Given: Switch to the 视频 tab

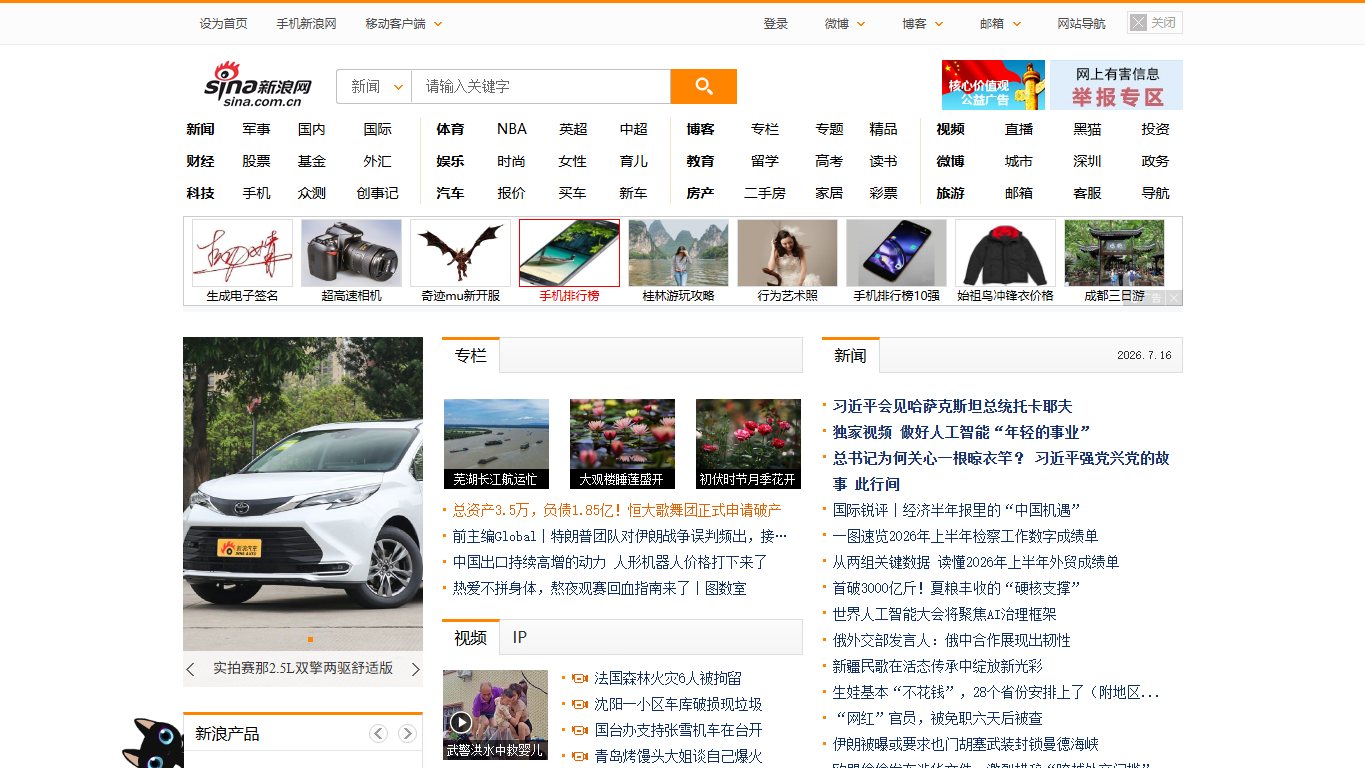Looking at the screenshot, I should (470, 637).
